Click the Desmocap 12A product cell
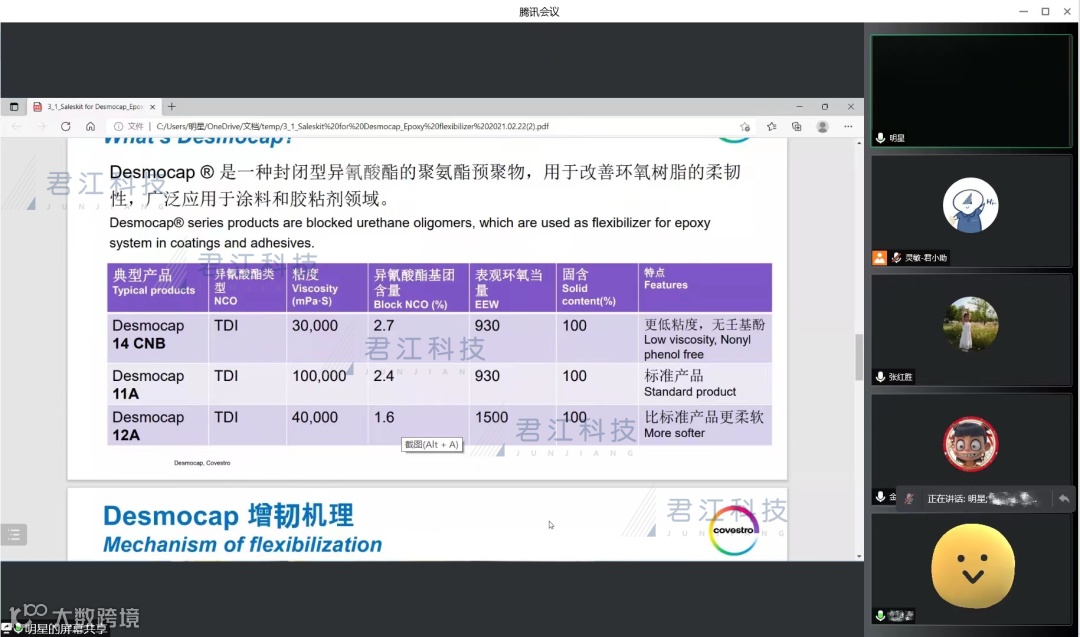1080x637 pixels. (x=157, y=426)
